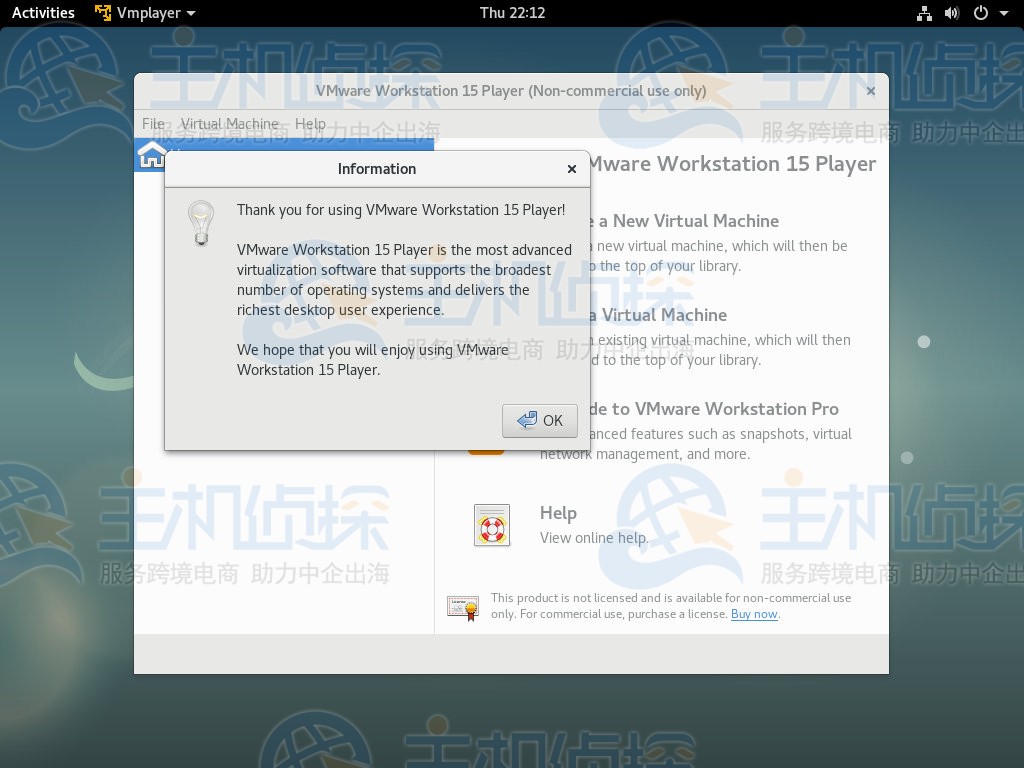Image resolution: width=1024 pixels, height=768 pixels.
Task: Click Activities in the top bar
Action: pyautogui.click(x=43, y=13)
